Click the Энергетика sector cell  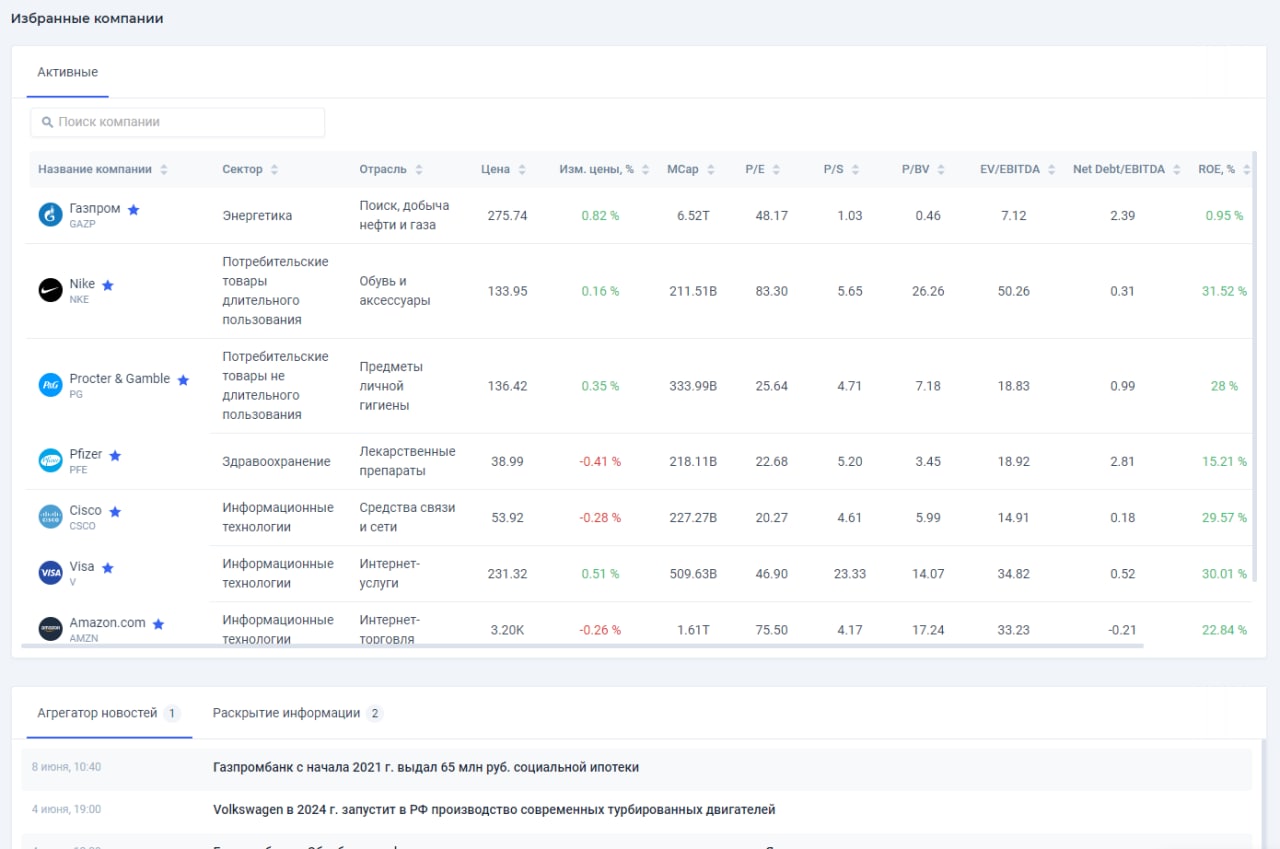tap(257, 216)
